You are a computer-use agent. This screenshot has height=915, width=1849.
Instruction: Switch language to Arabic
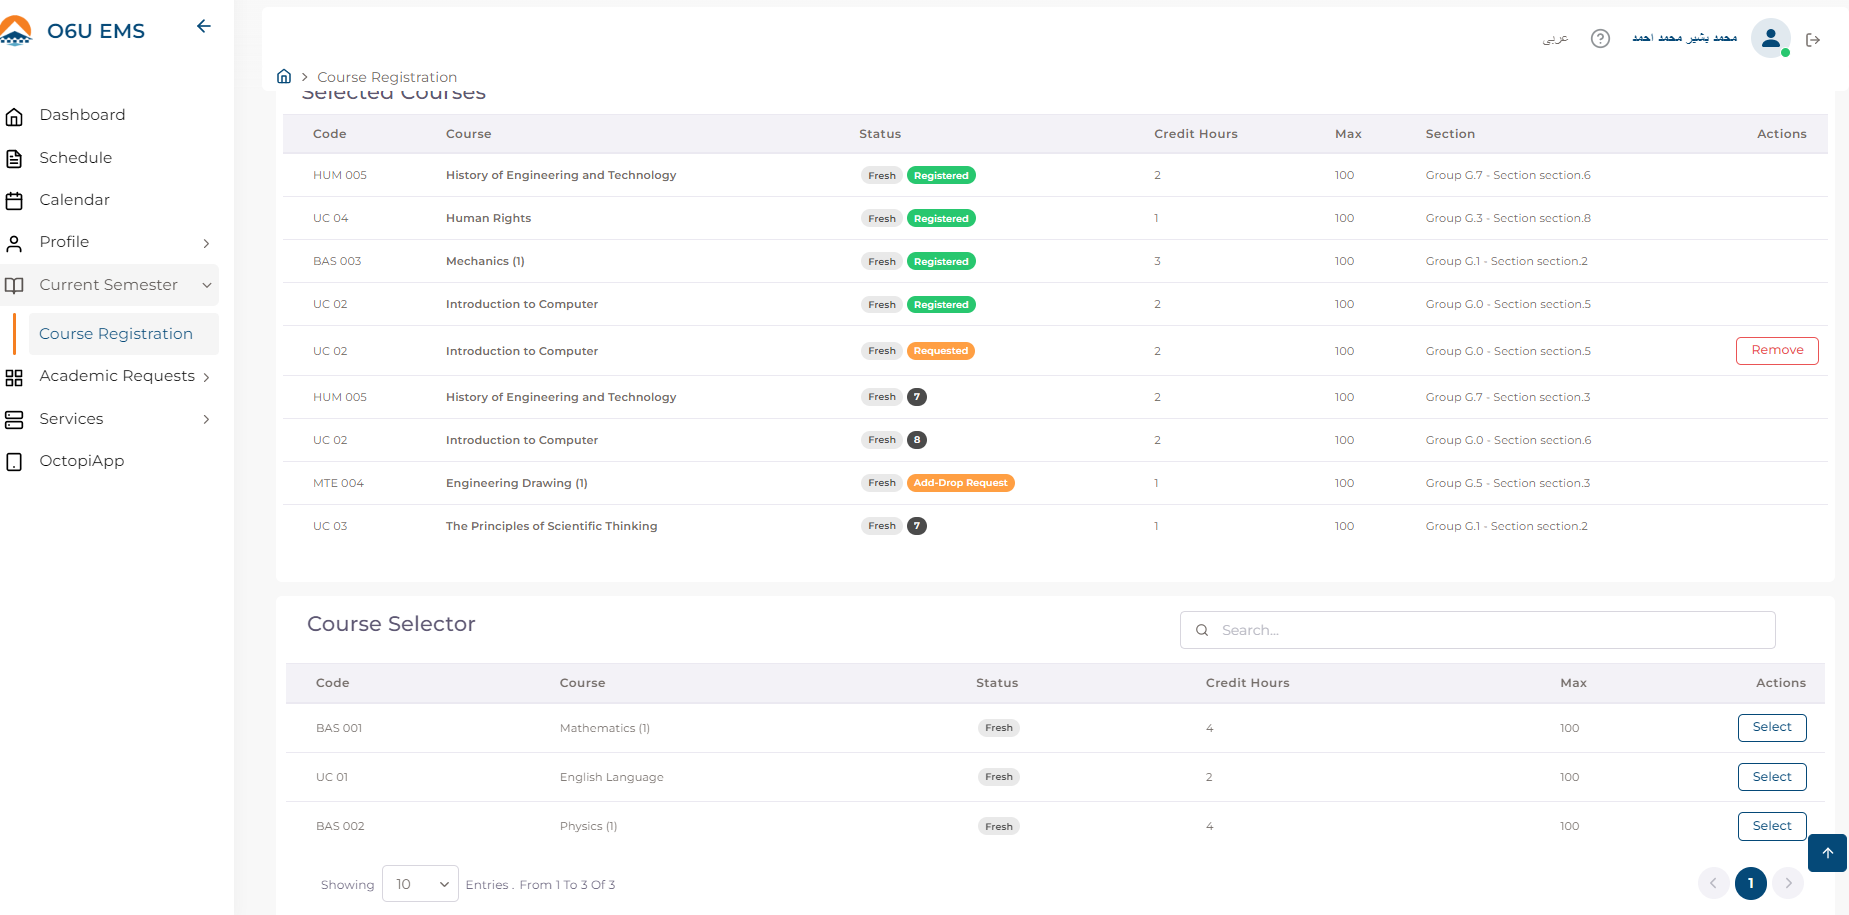tap(1555, 39)
